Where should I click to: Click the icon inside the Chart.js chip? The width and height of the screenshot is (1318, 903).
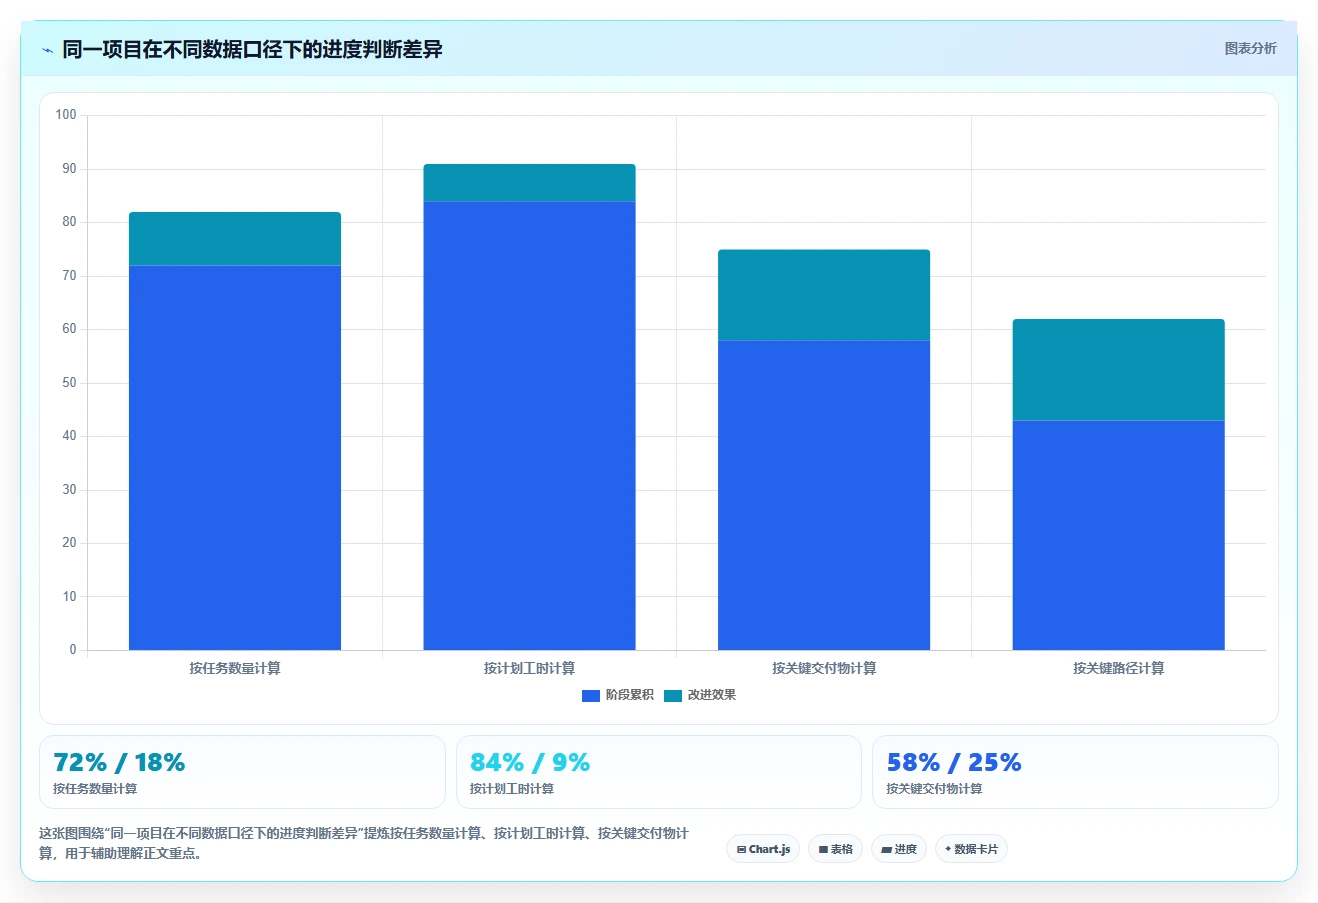point(741,849)
